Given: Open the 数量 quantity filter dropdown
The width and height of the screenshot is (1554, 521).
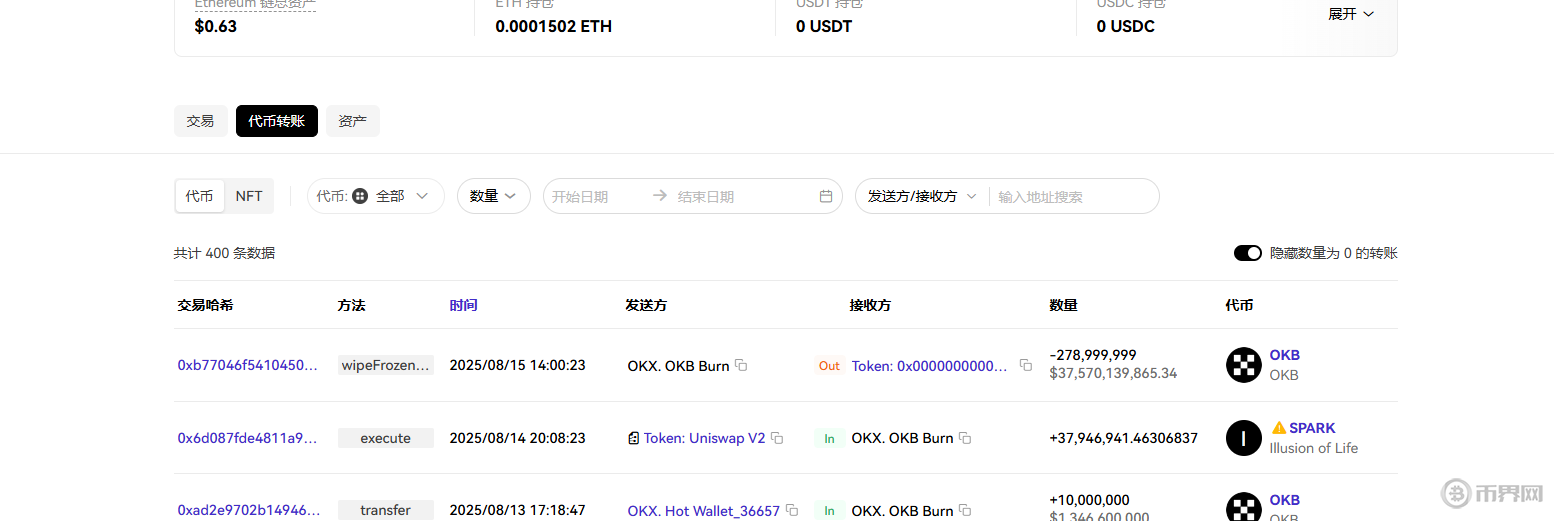Looking at the screenshot, I should coord(493,196).
